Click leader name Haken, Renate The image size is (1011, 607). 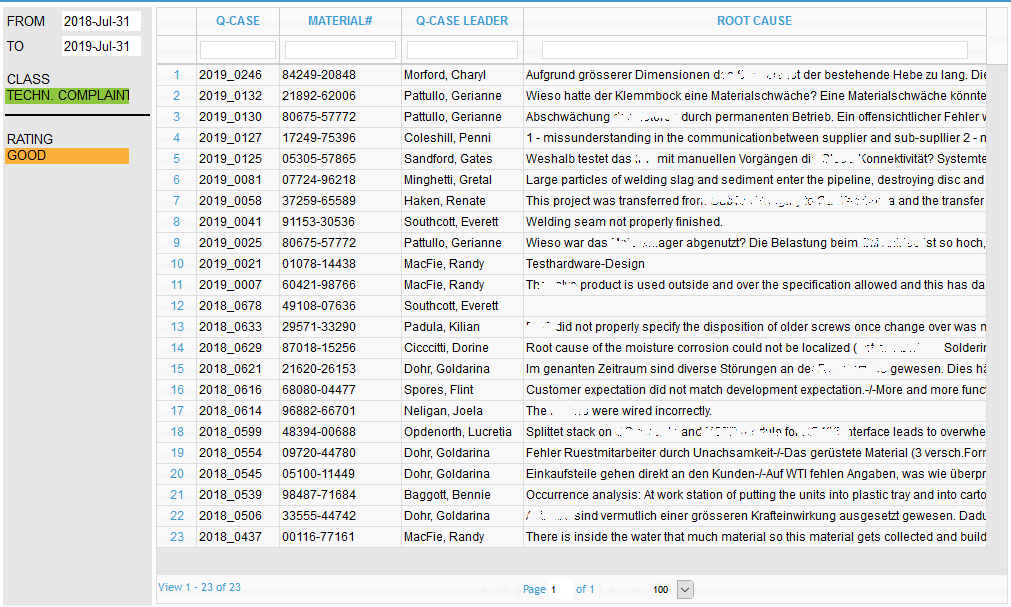(445, 201)
